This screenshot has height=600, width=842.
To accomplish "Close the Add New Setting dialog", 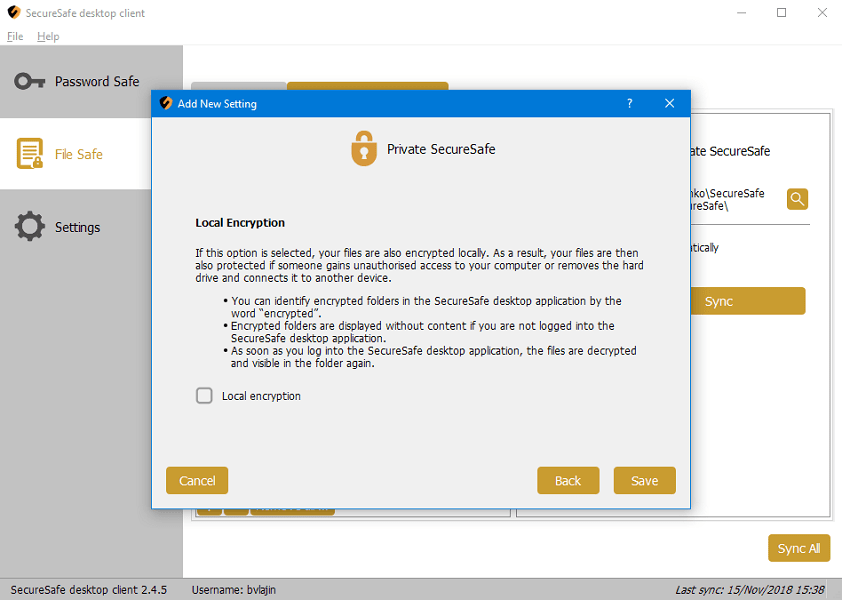I will (x=669, y=103).
